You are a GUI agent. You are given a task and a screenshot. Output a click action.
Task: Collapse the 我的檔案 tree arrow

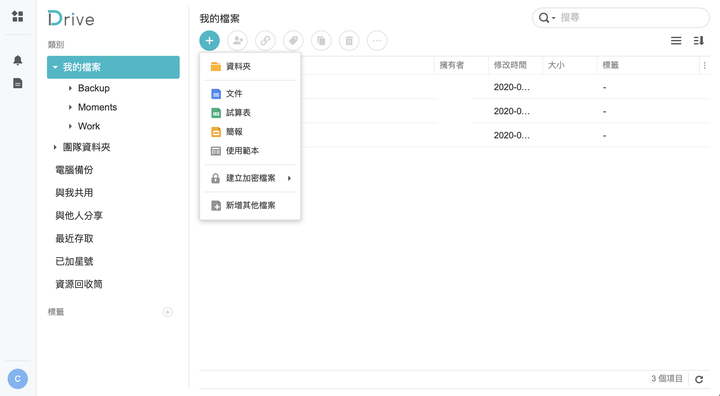click(55, 67)
